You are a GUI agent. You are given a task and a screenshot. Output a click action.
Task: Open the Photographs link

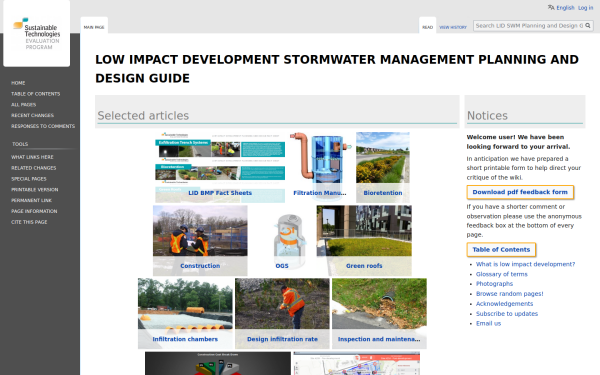[x=494, y=284]
